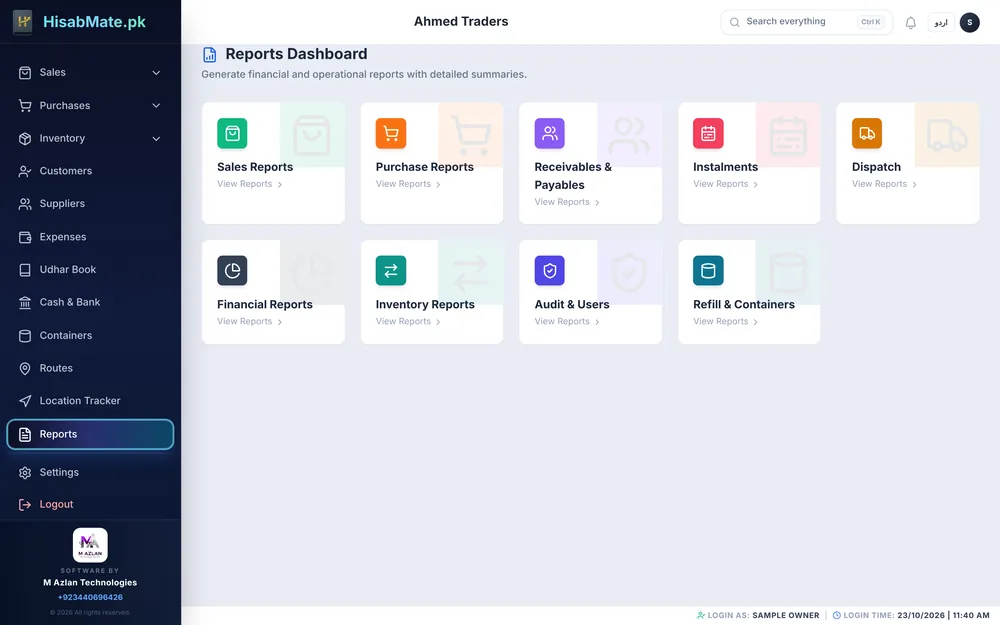Click the Routes map pin icon
The width and height of the screenshot is (1000, 625).
(x=25, y=369)
